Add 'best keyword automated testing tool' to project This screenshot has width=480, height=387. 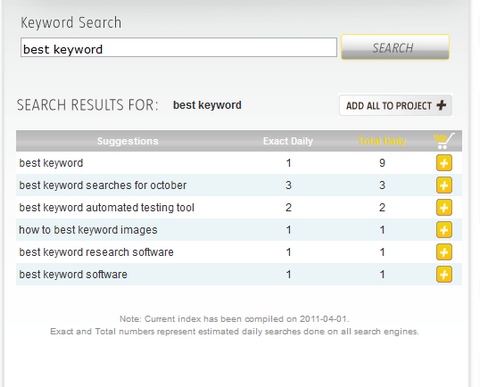(444, 208)
